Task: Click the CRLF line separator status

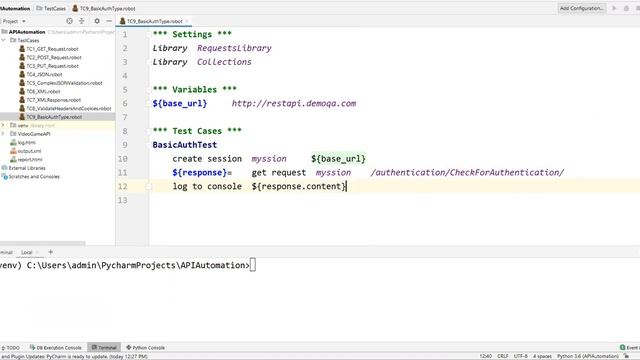Action: (x=503, y=356)
